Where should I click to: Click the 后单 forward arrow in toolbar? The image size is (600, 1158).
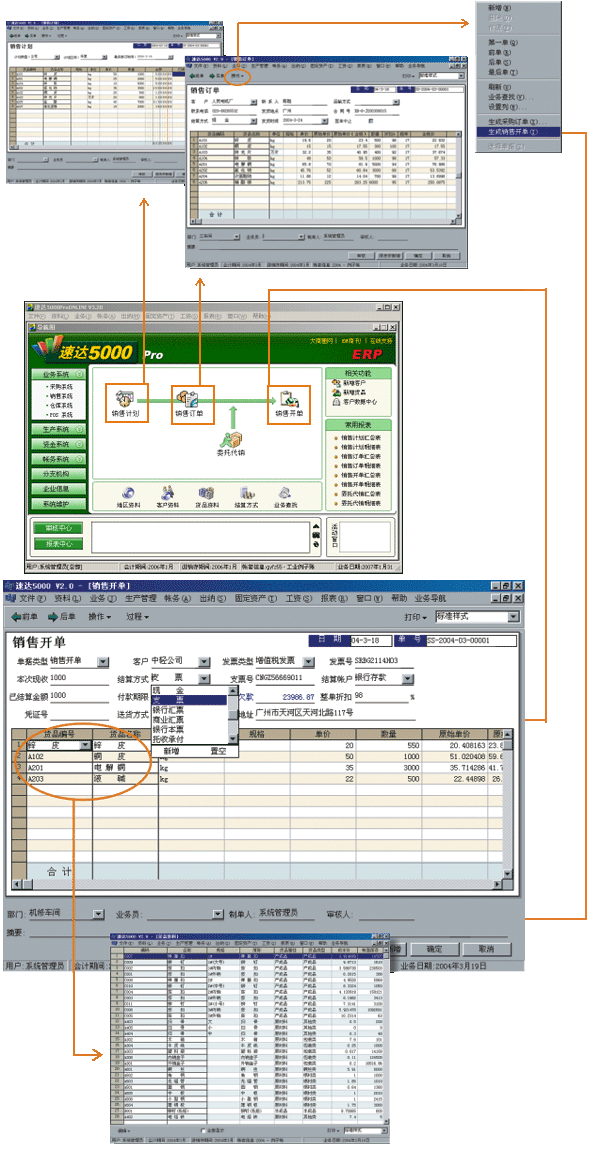62,617
